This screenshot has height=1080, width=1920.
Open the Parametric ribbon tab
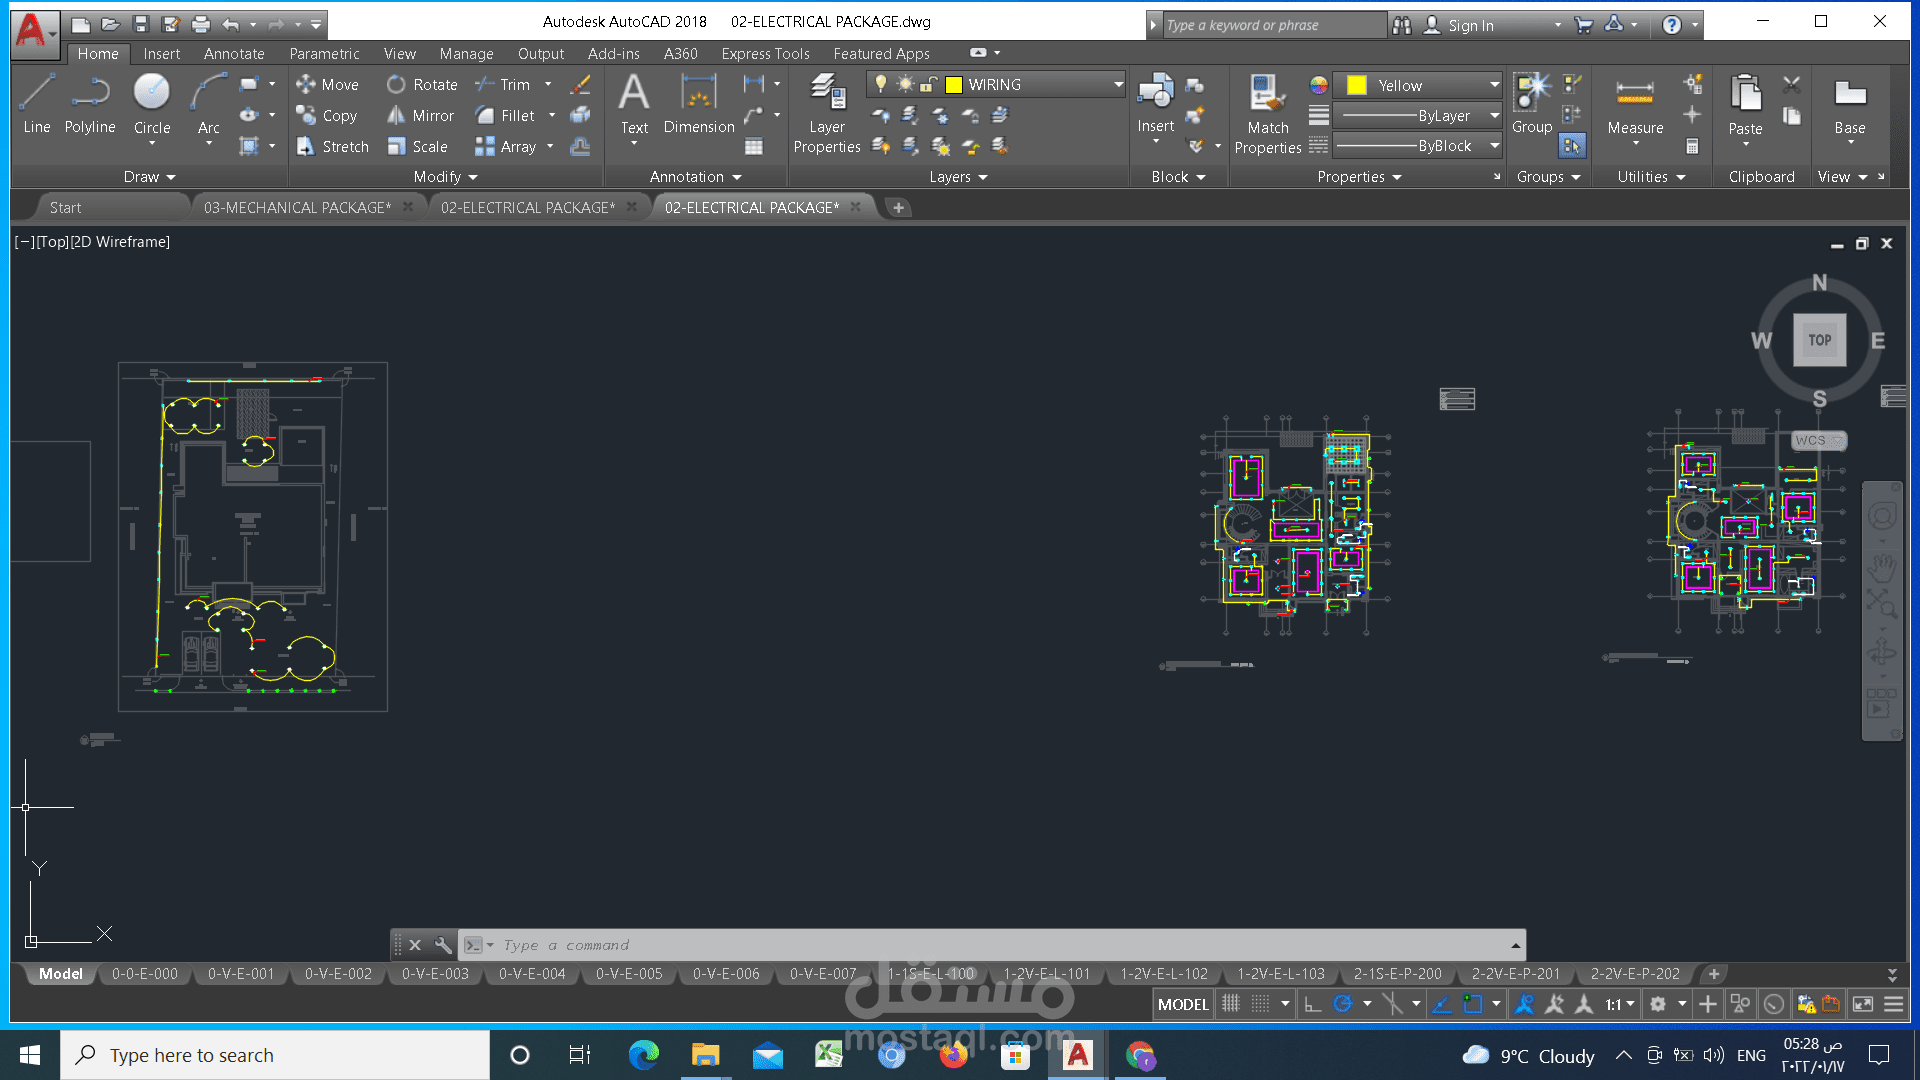pos(324,54)
